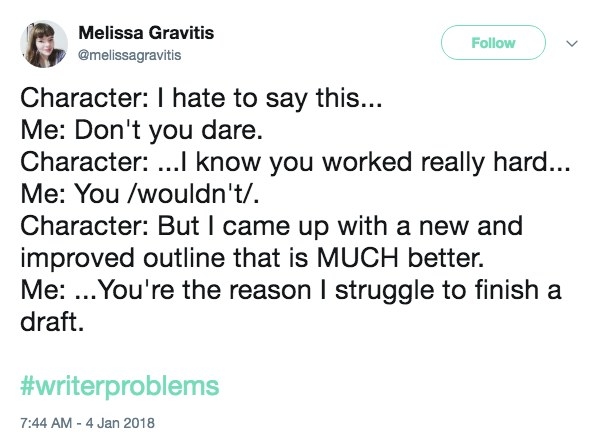Viewport: 602px width, 443px height.
Task: Click the capitalized word "MUCH"
Action: (x=357, y=258)
